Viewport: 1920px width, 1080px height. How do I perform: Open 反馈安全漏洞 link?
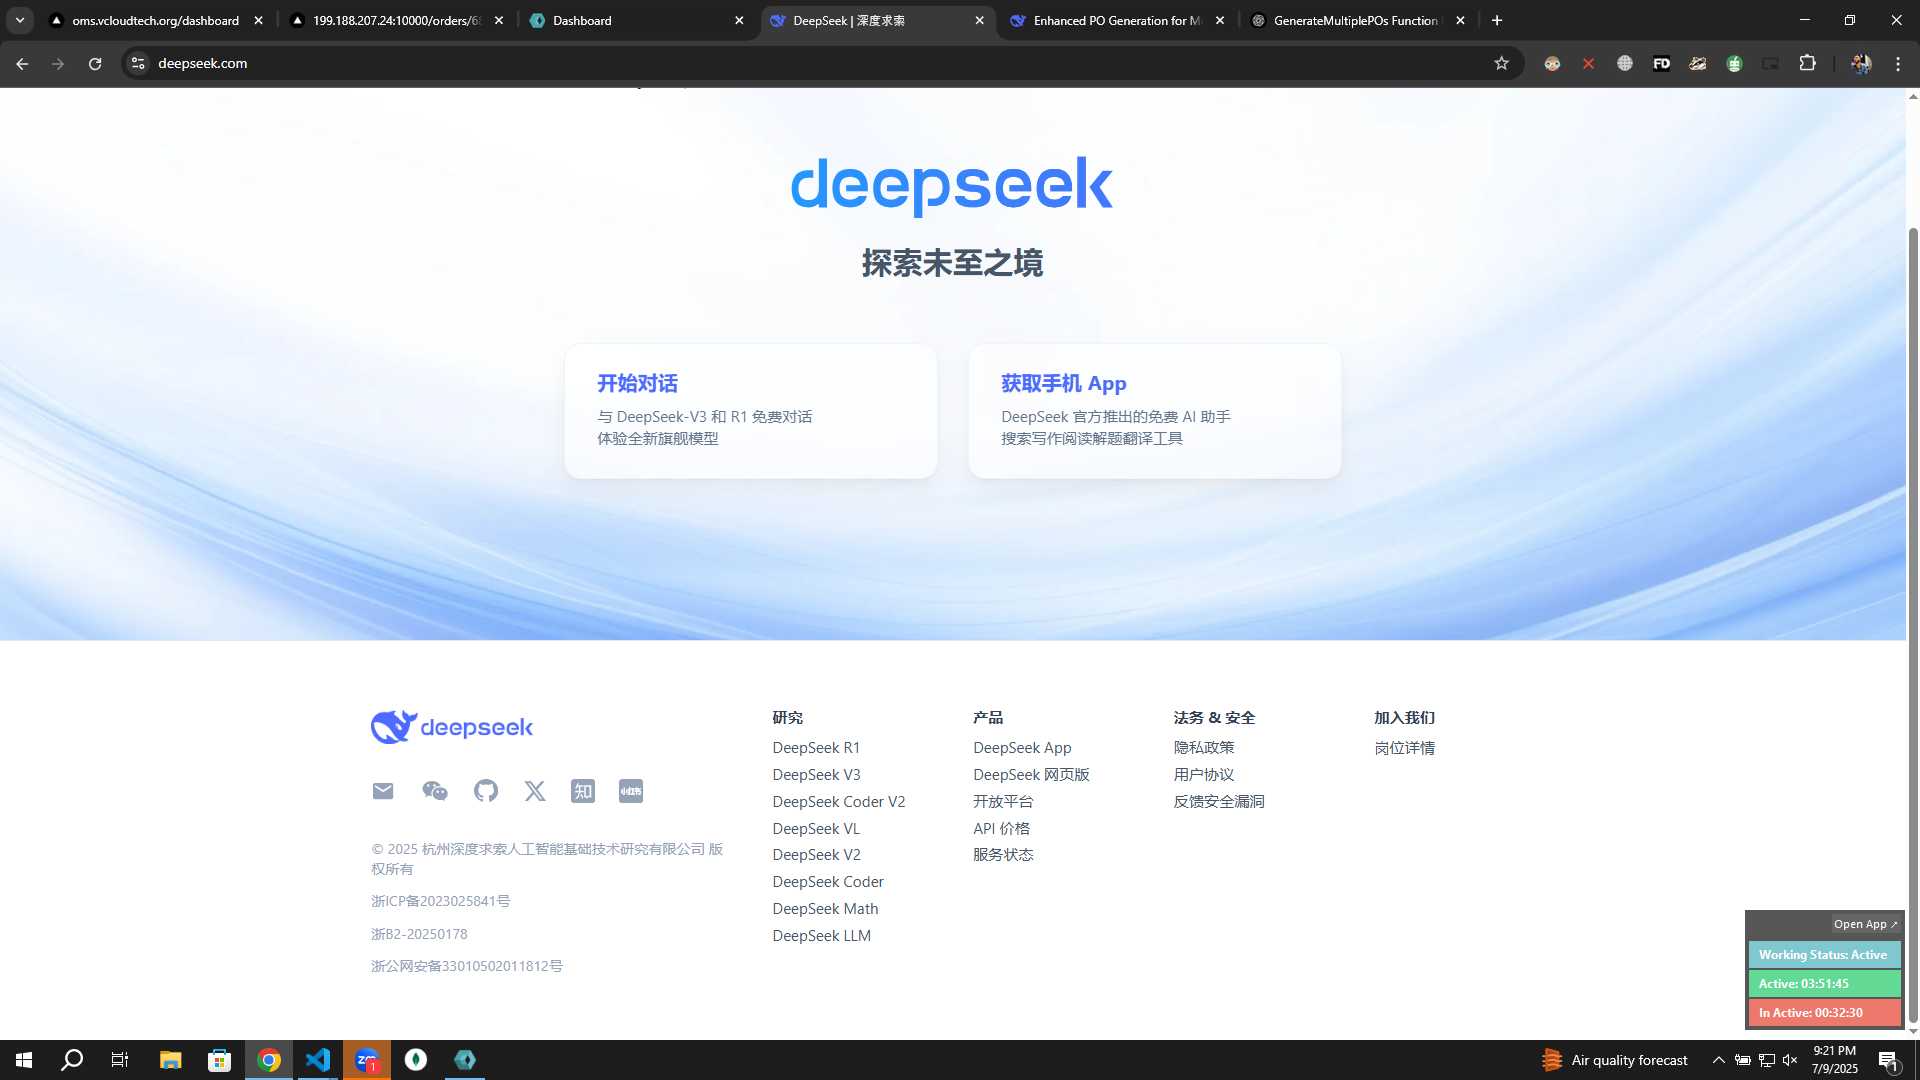(x=1219, y=802)
